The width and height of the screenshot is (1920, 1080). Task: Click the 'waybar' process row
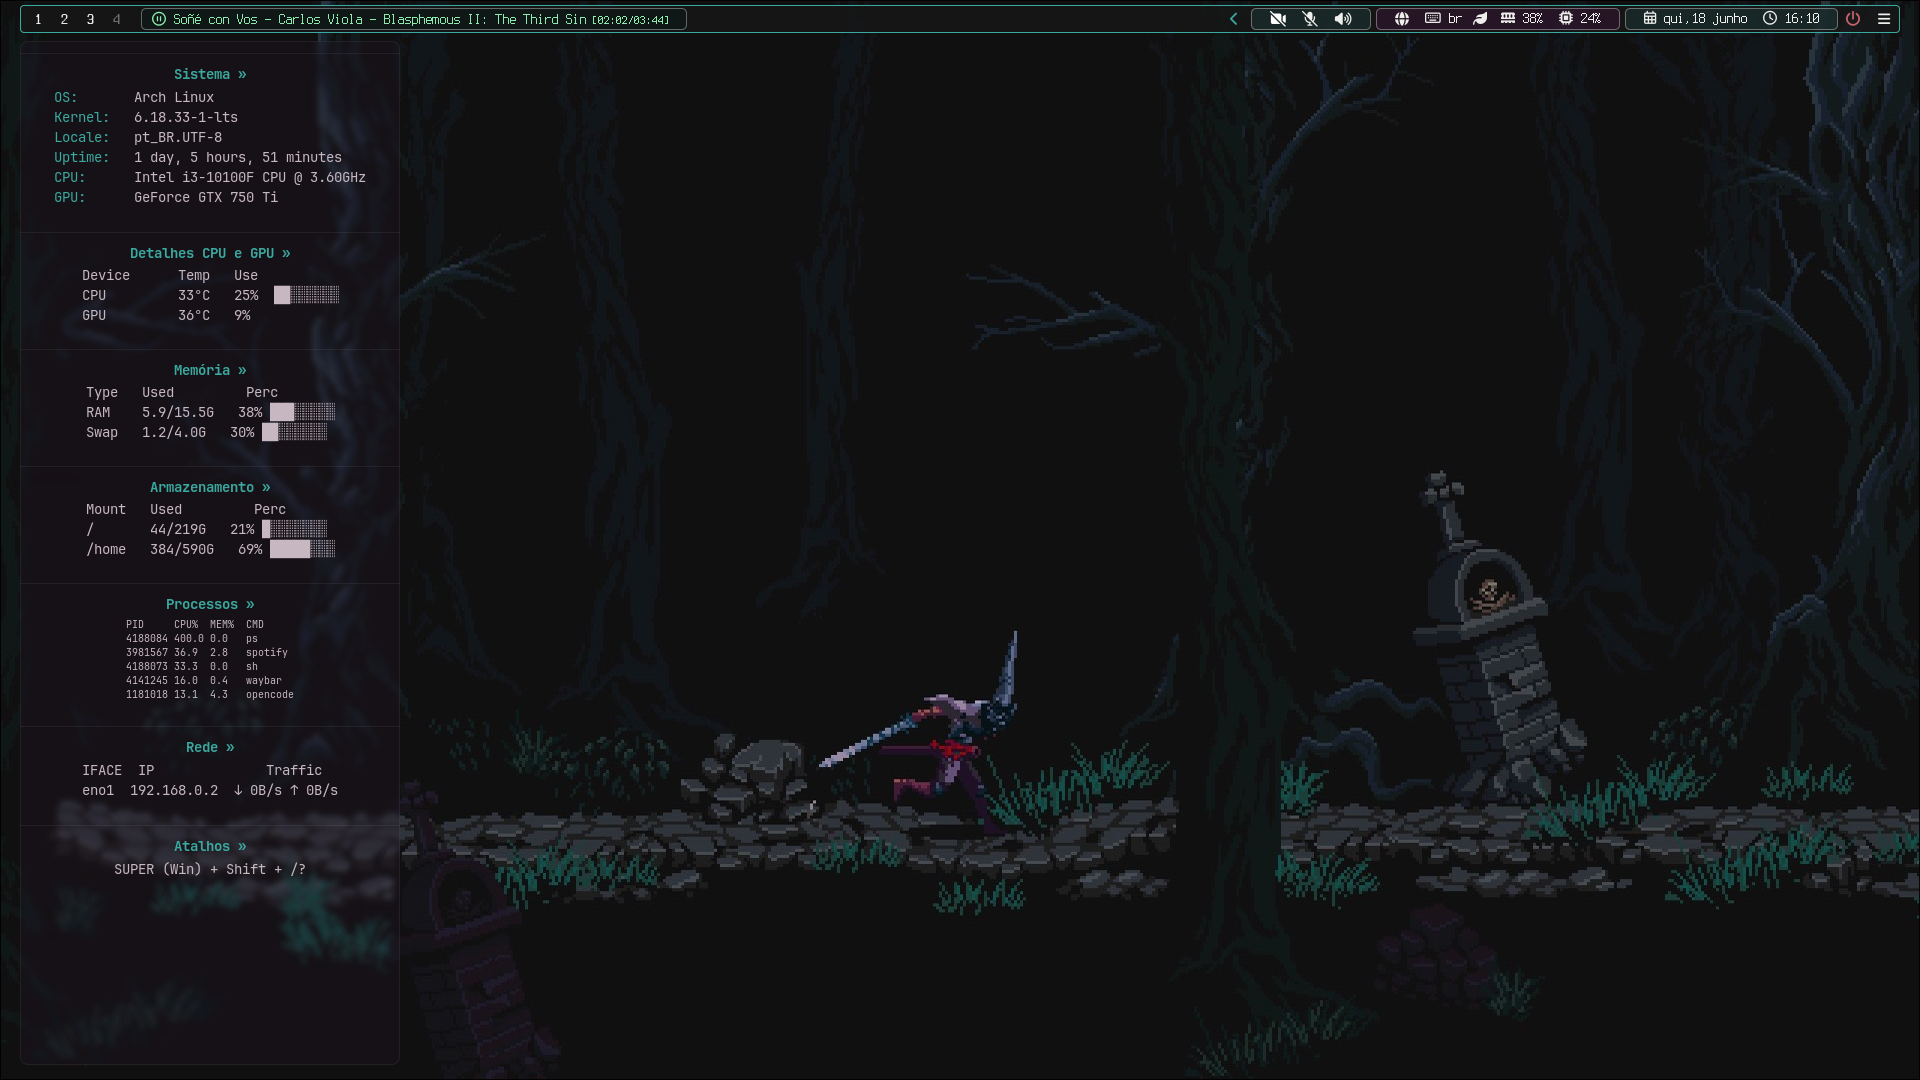click(x=210, y=680)
